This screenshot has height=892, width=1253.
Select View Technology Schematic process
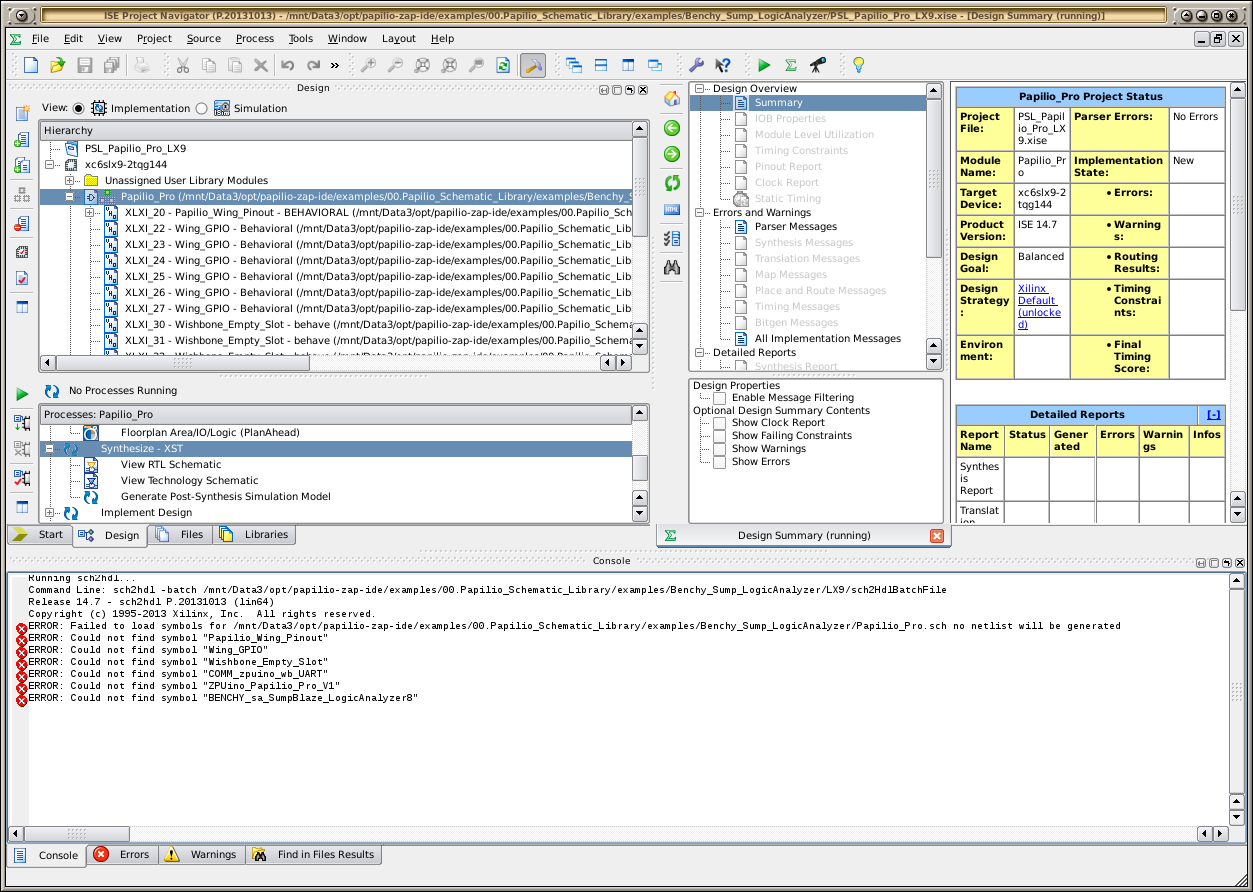(x=189, y=480)
